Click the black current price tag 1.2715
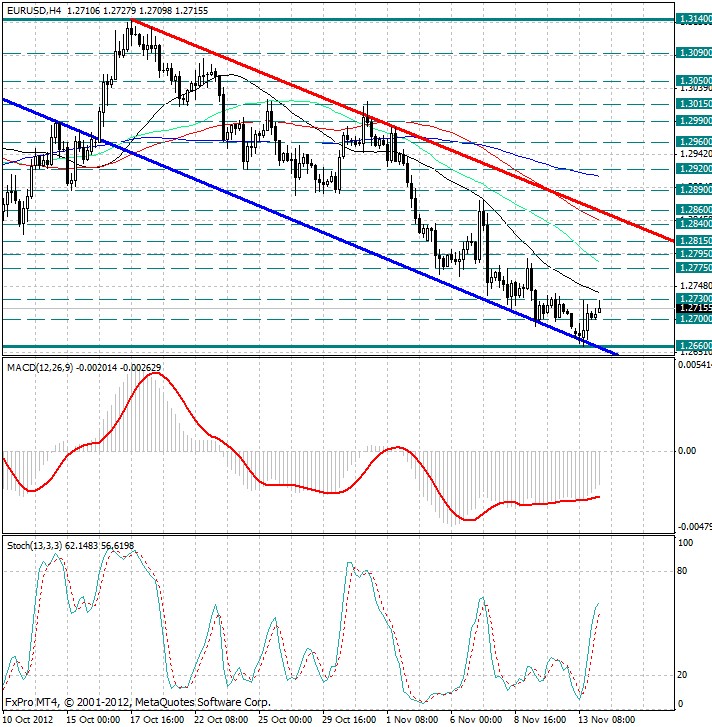This screenshot has width=712, height=727. point(694,308)
